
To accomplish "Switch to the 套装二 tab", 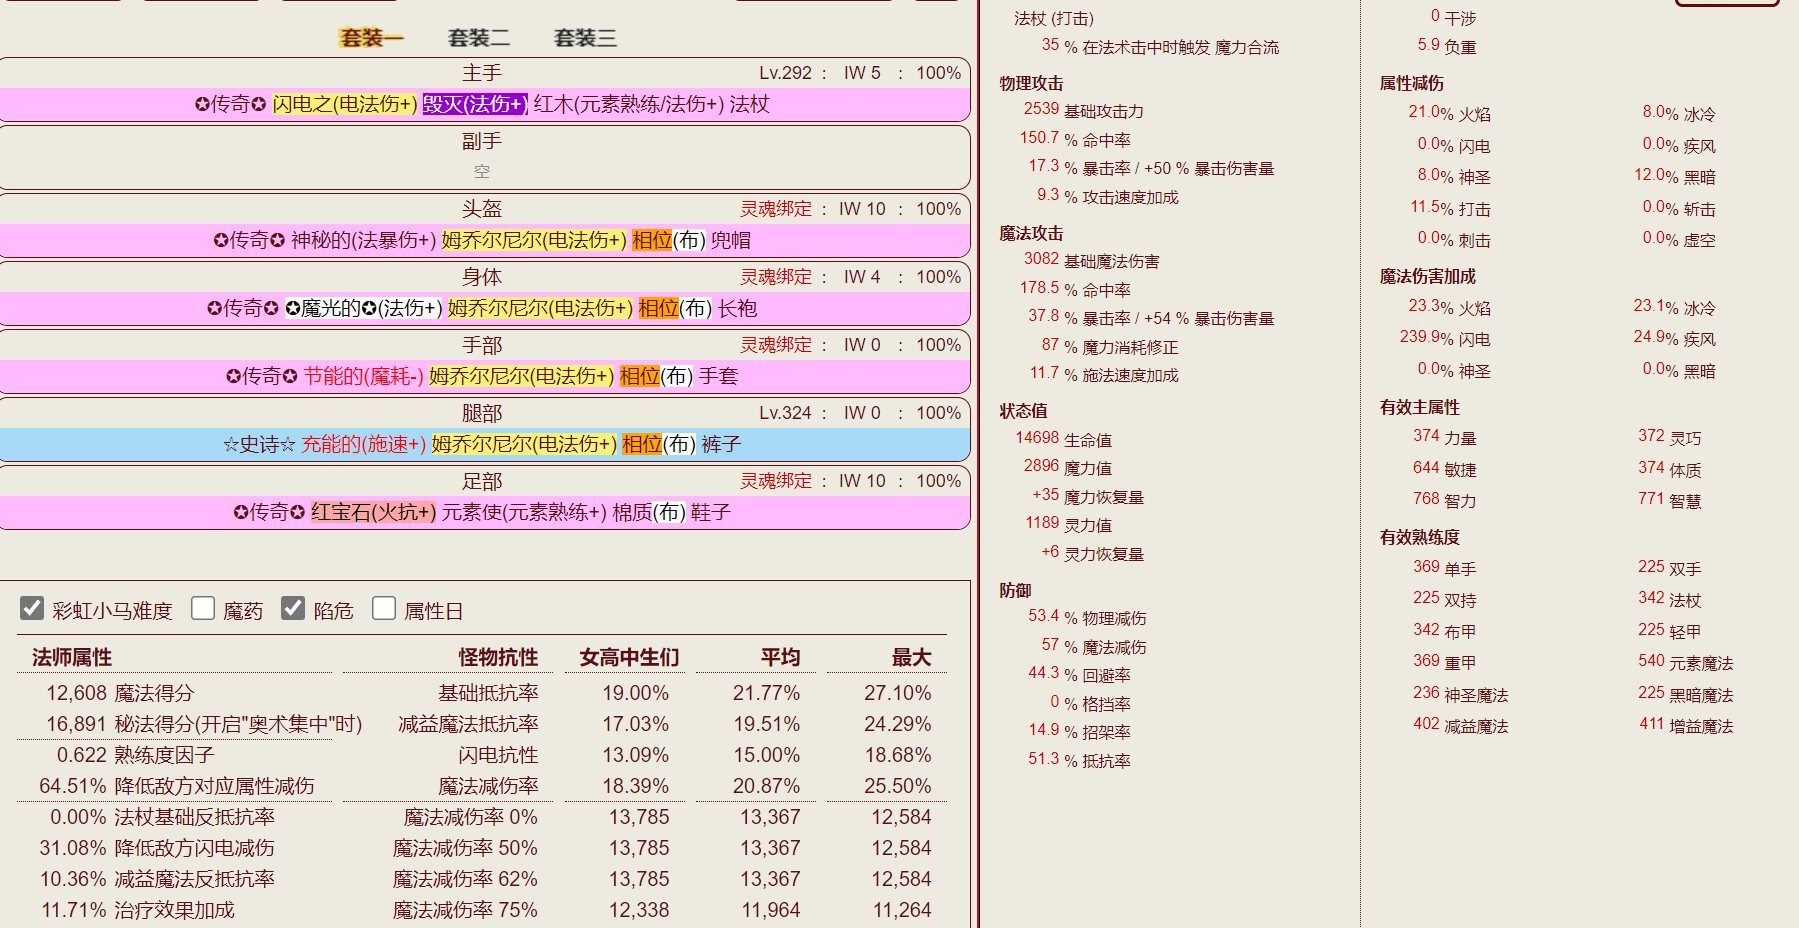I will pos(479,38).
